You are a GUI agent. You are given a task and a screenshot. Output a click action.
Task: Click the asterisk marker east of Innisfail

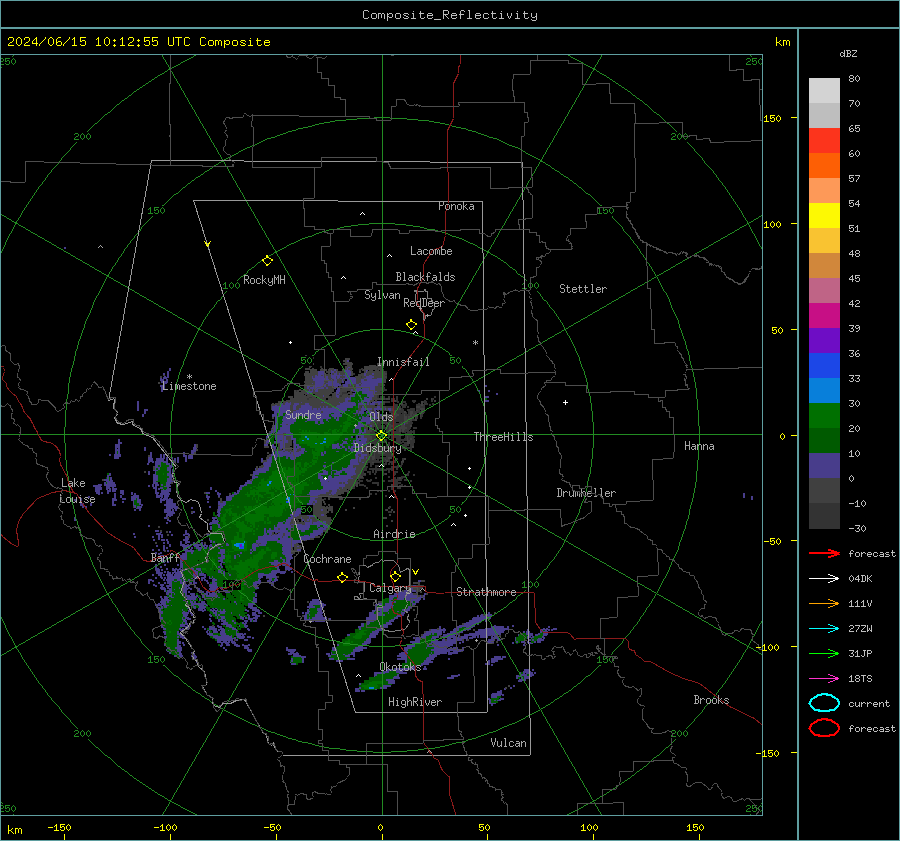tap(475, 343)
